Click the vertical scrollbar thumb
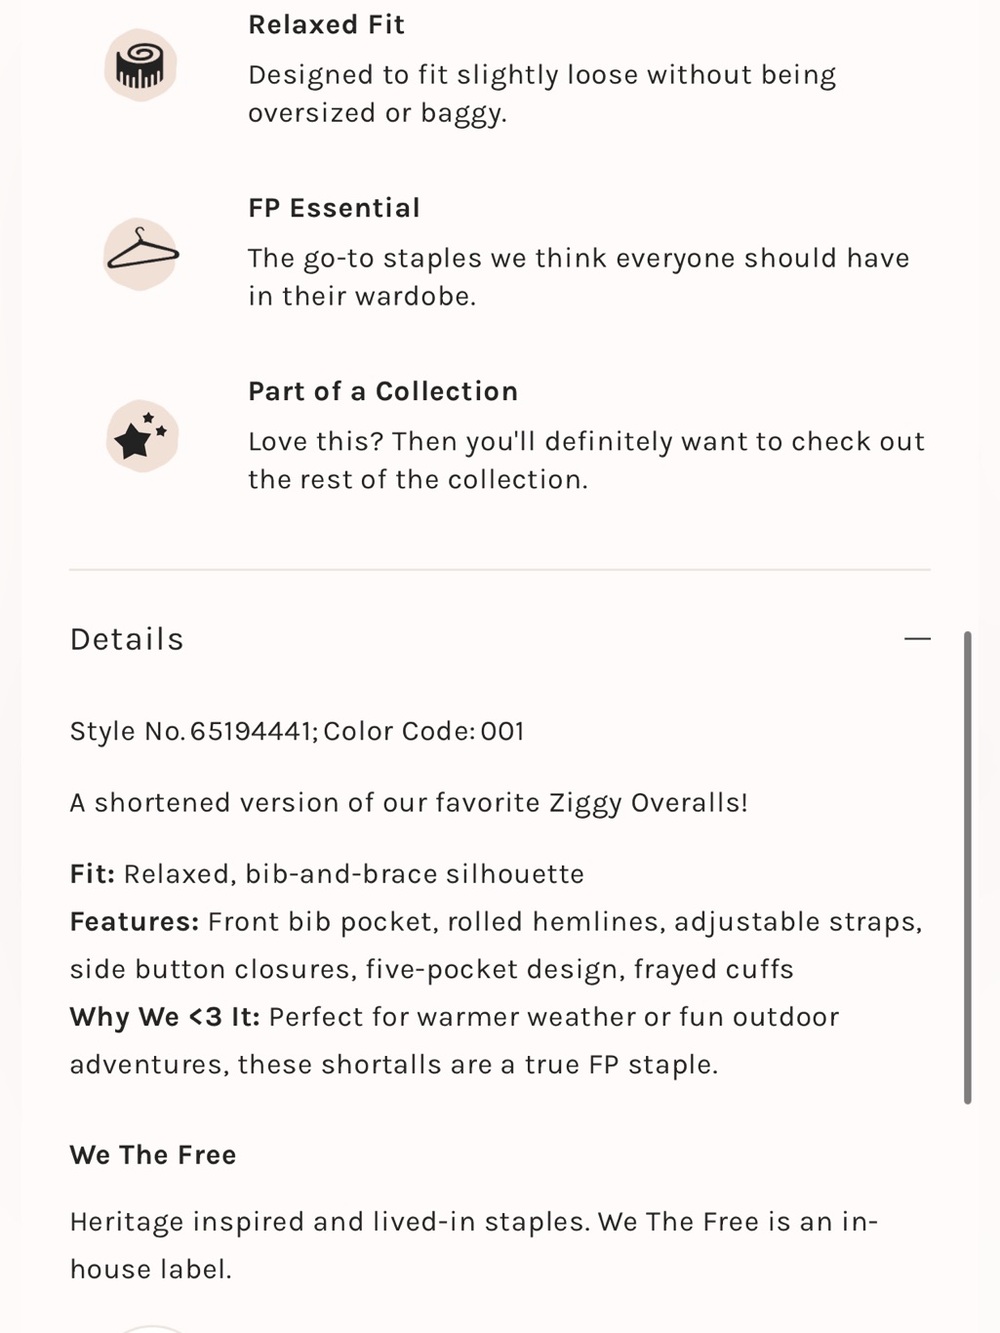 967,867
